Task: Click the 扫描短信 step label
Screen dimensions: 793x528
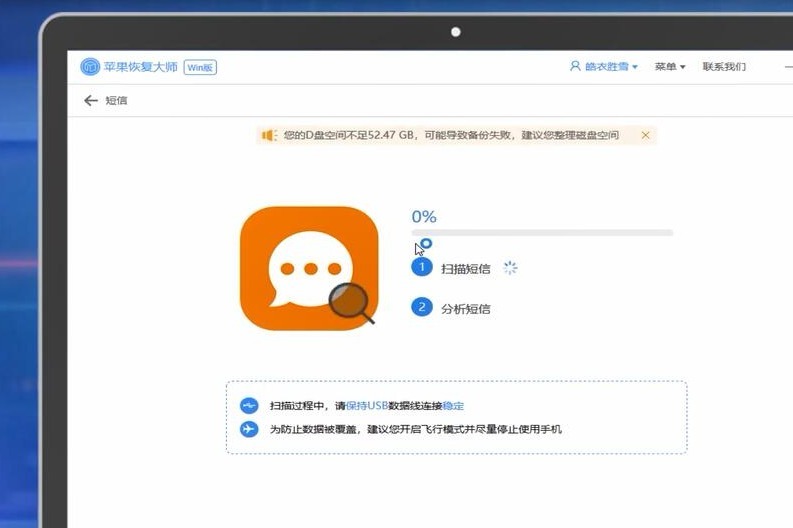Action: pos(466,269)
